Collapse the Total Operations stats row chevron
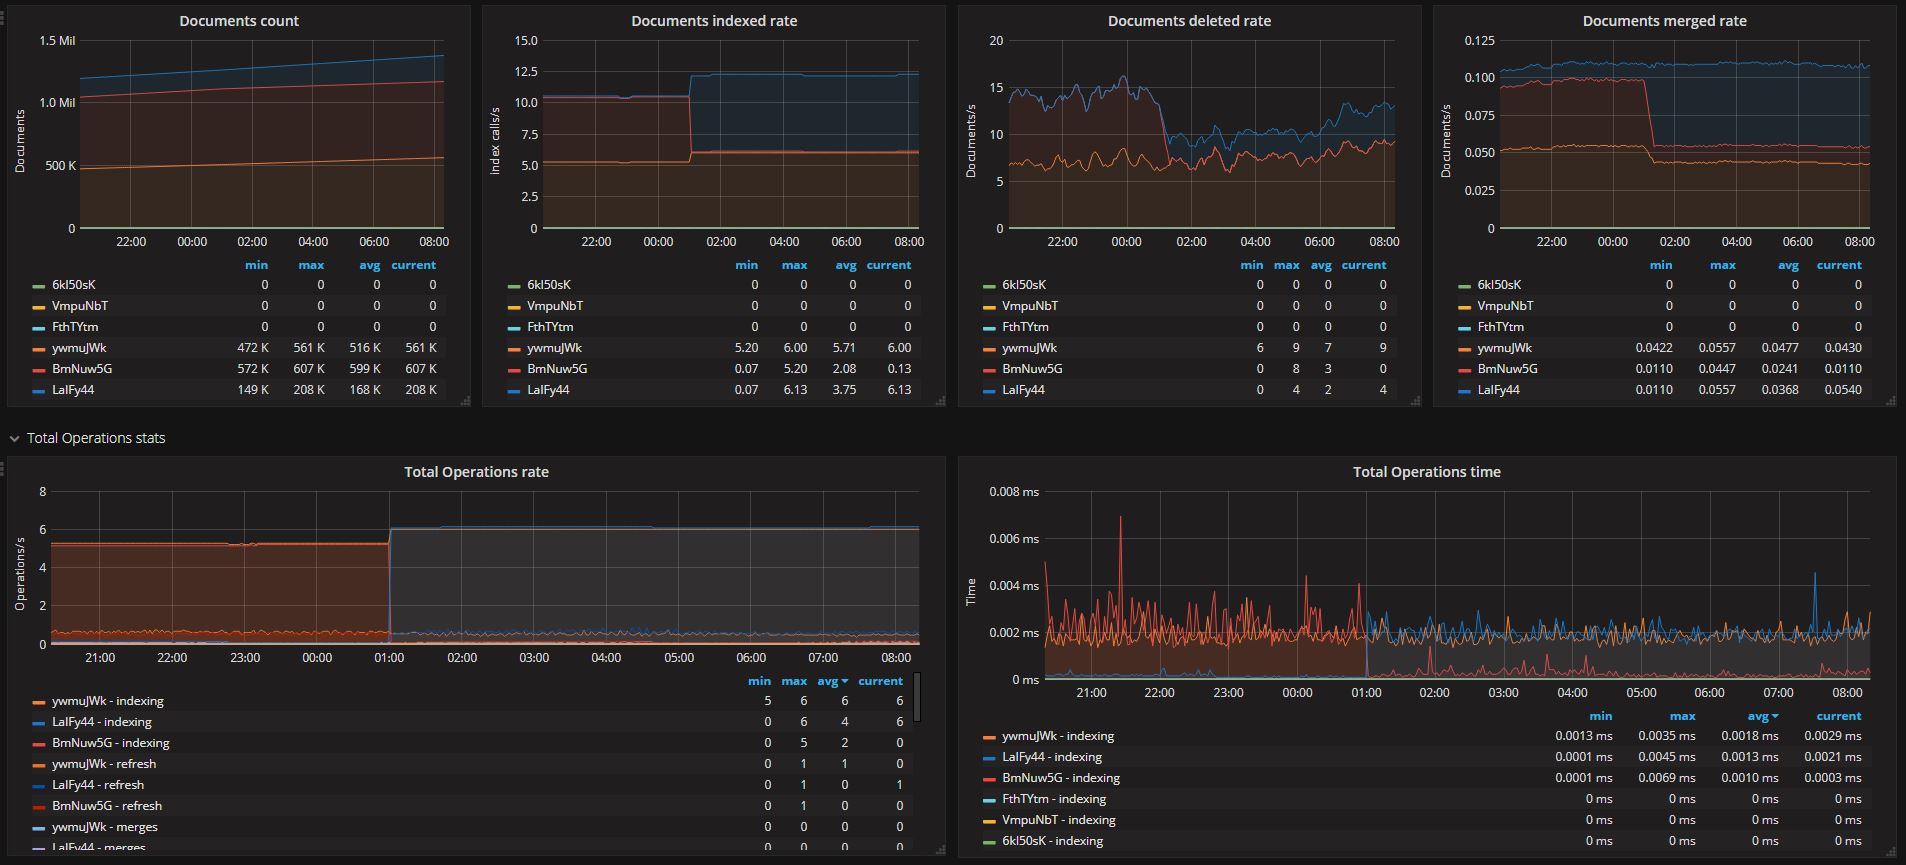Image resolution: width=1906 pixels, height=865 pixels. pos(15,438)
